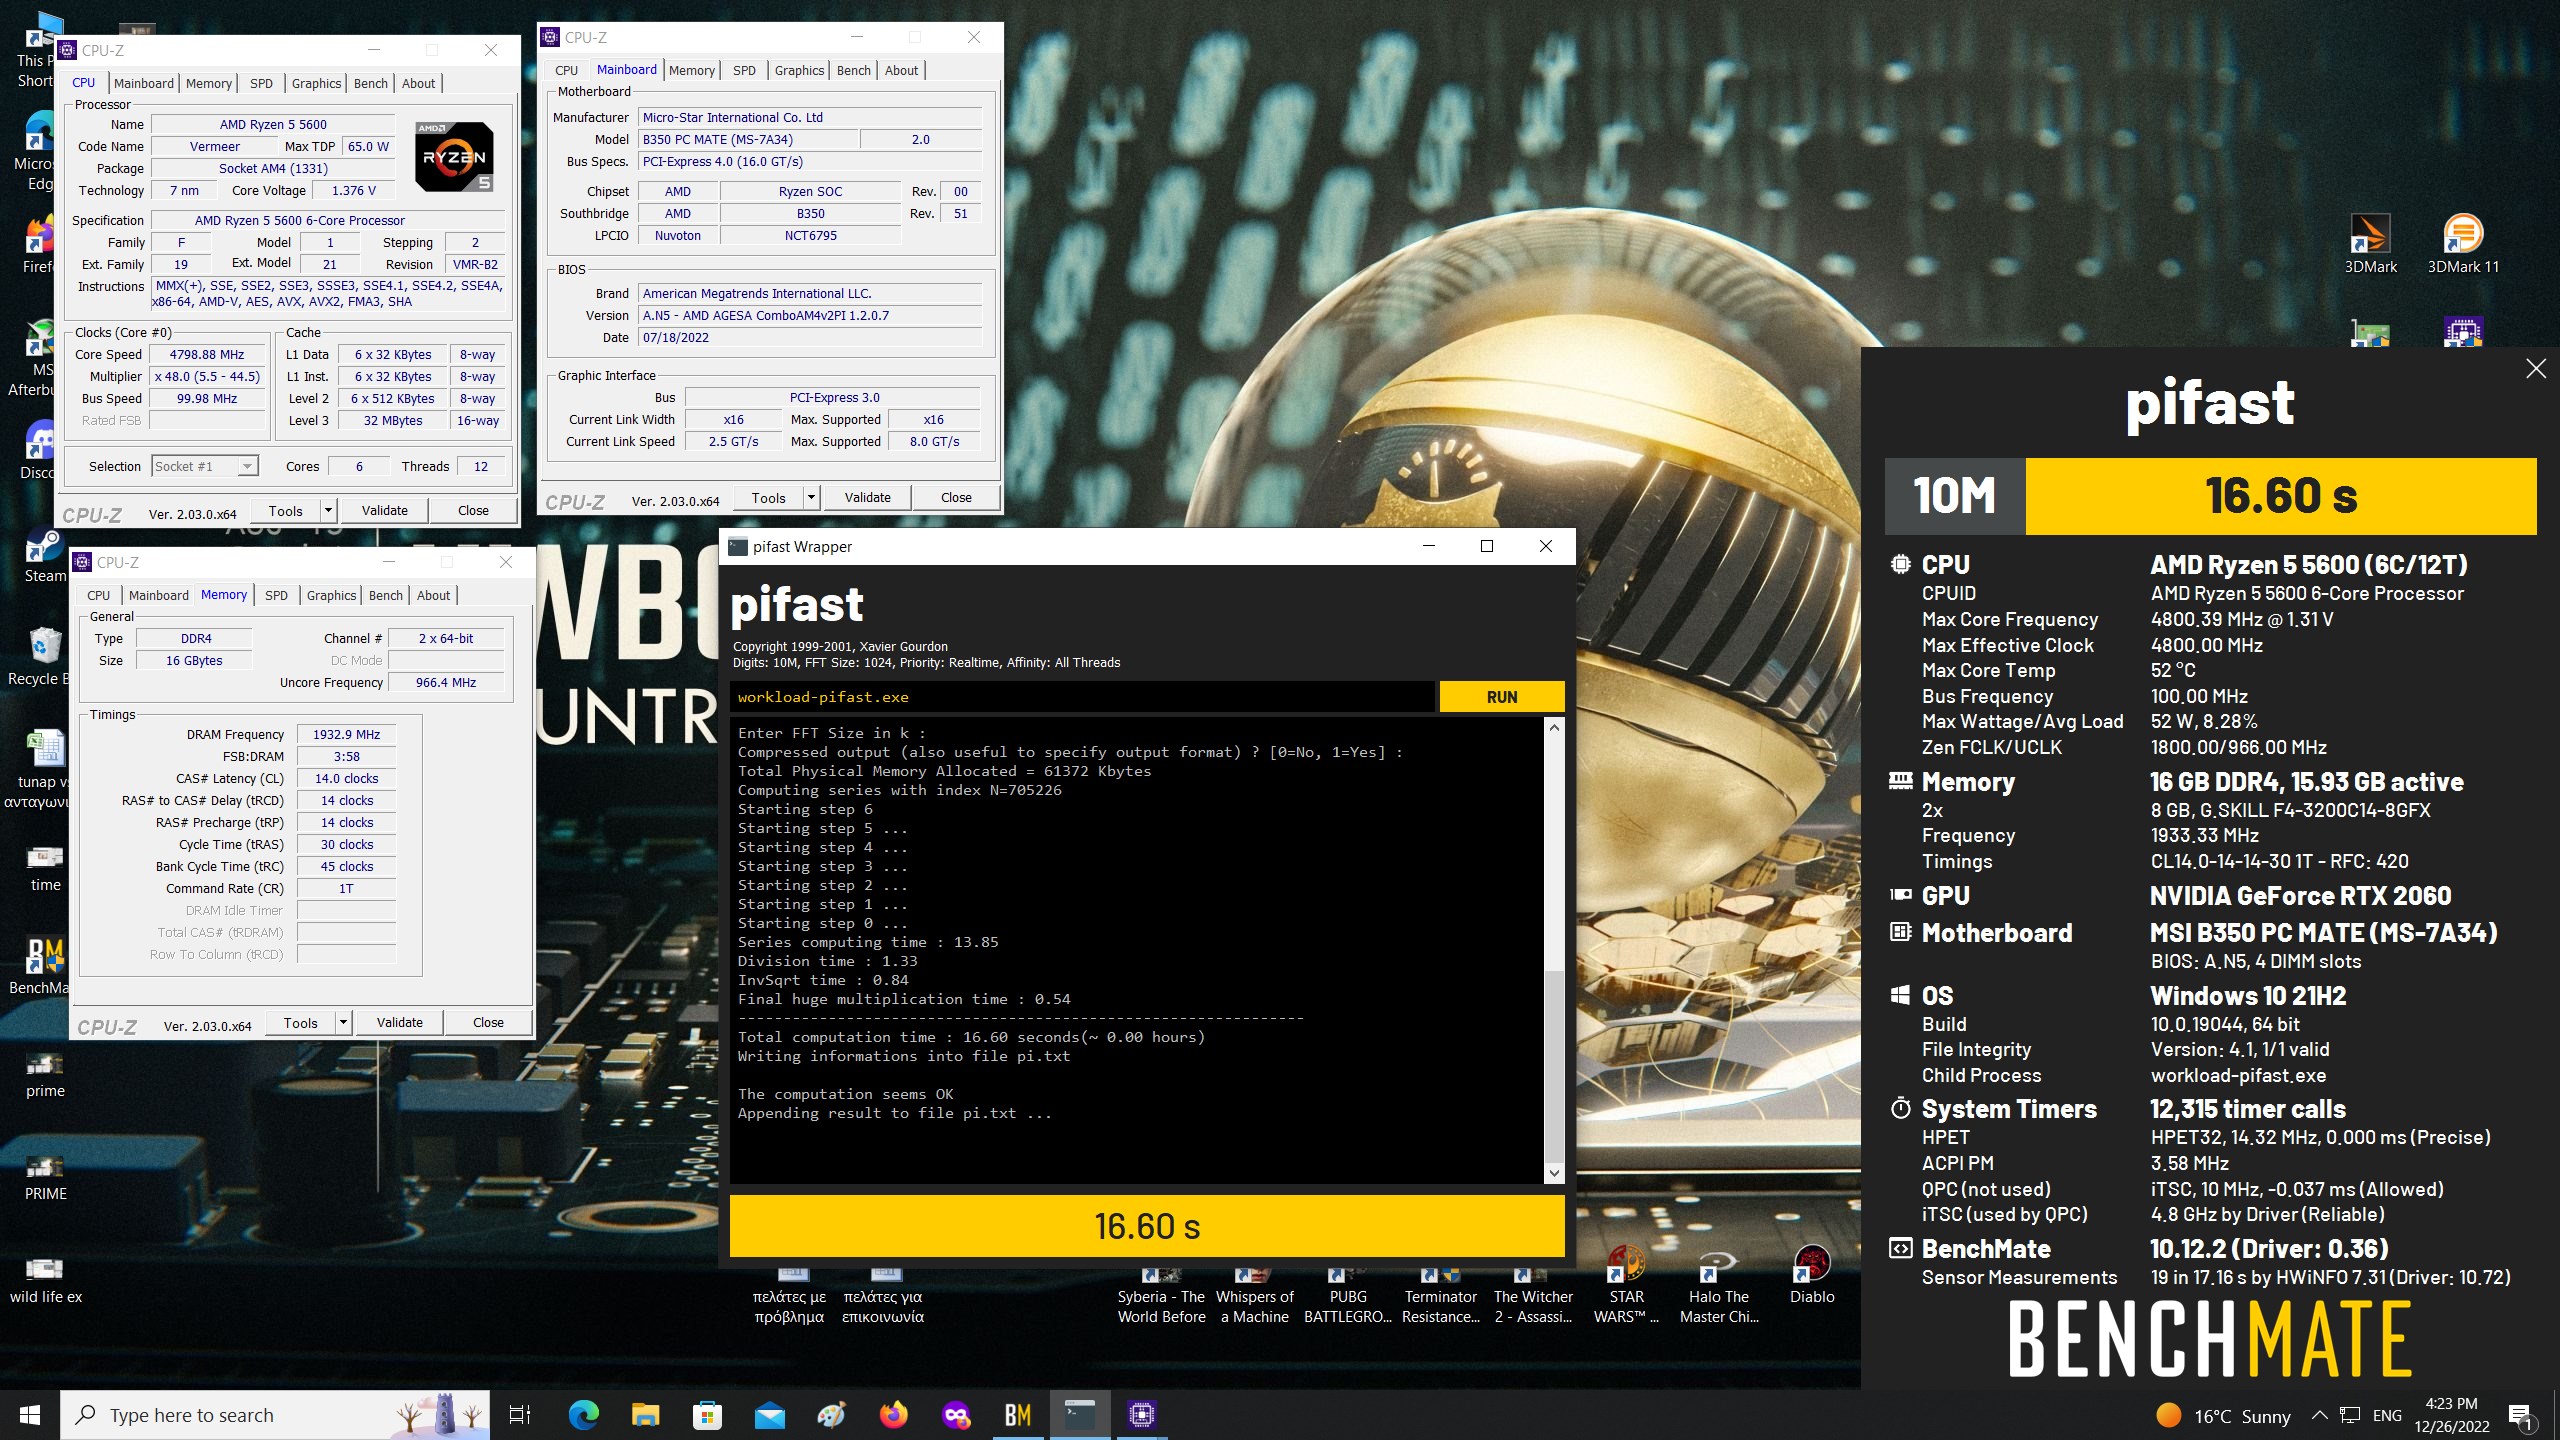Open the weather widget showing 16°C Sunny

2224,1416
